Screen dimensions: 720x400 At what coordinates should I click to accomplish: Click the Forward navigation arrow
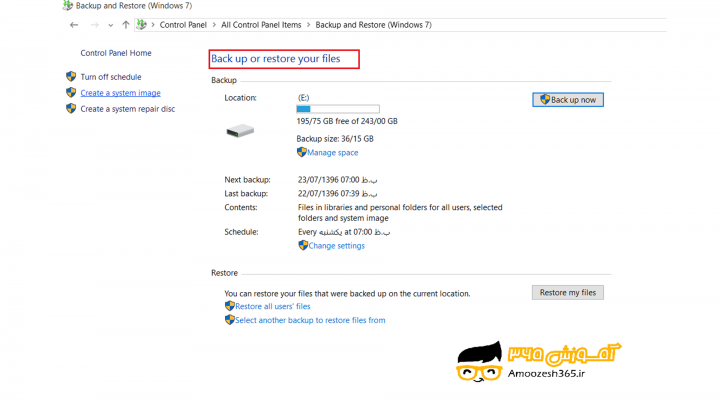[95, 25]
